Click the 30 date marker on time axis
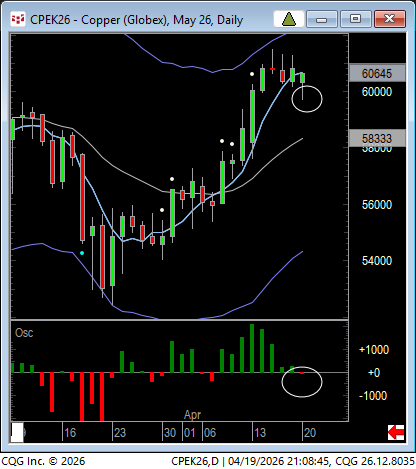The height and width of the screenshot is (469, 416). click(x=170, y=433)
